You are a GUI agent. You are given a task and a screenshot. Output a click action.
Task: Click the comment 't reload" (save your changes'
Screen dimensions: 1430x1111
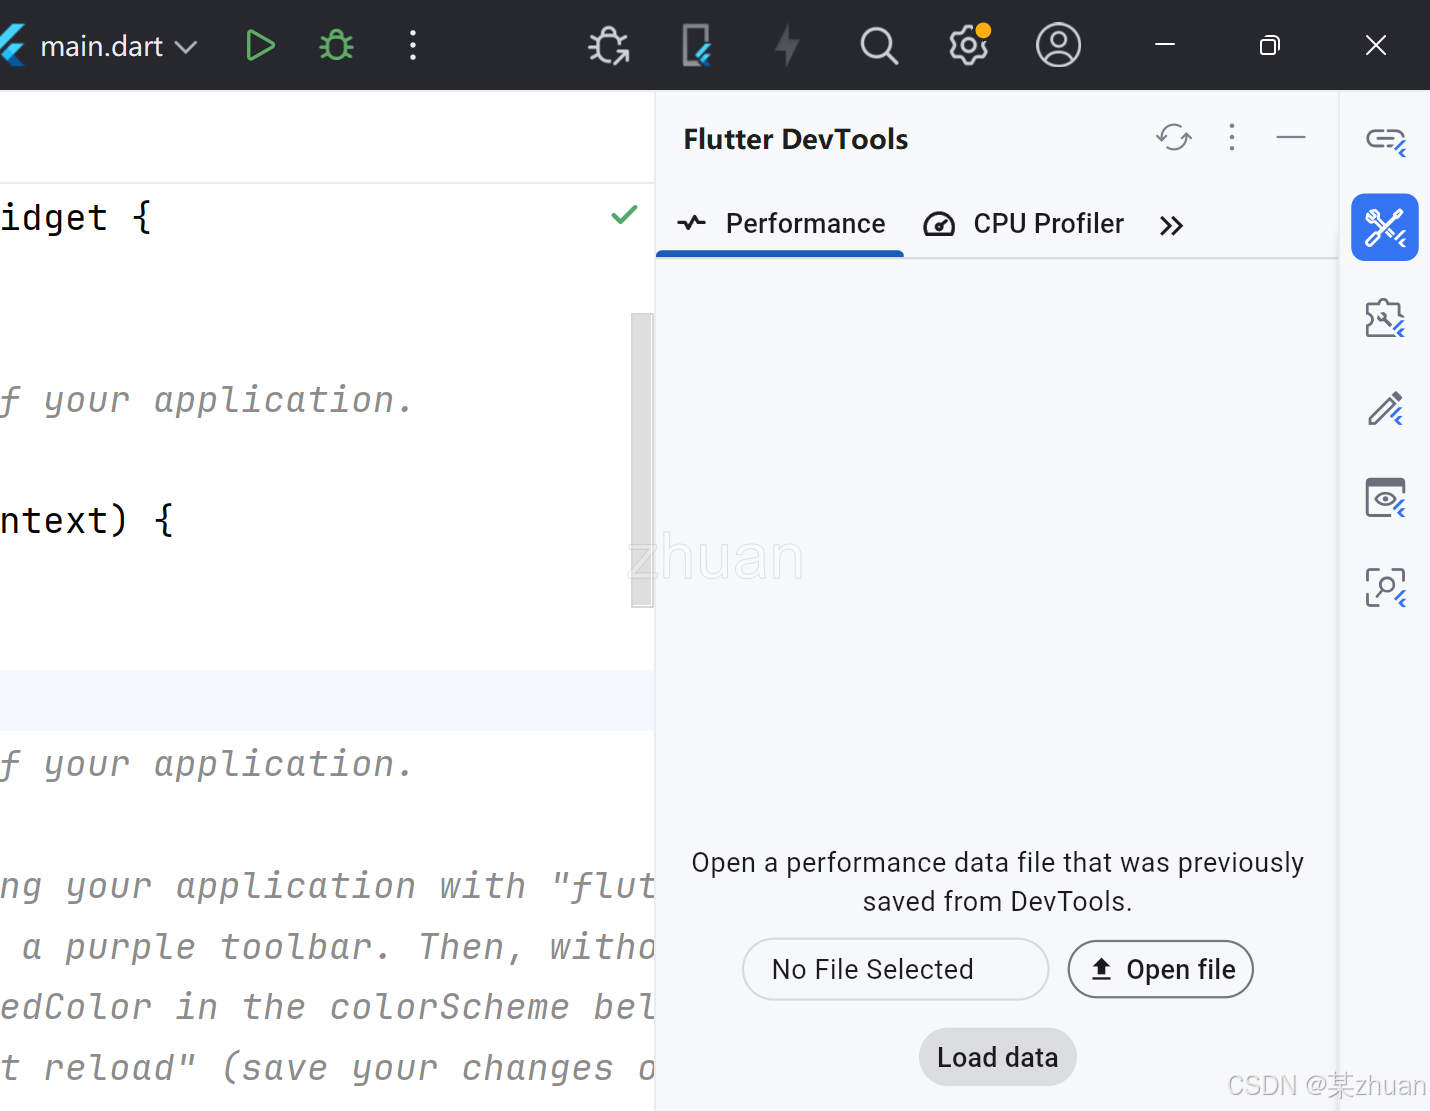point(327,1068)
